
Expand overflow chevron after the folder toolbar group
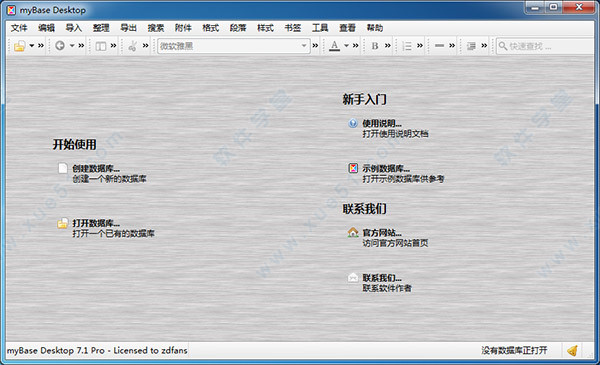[41, 46]
